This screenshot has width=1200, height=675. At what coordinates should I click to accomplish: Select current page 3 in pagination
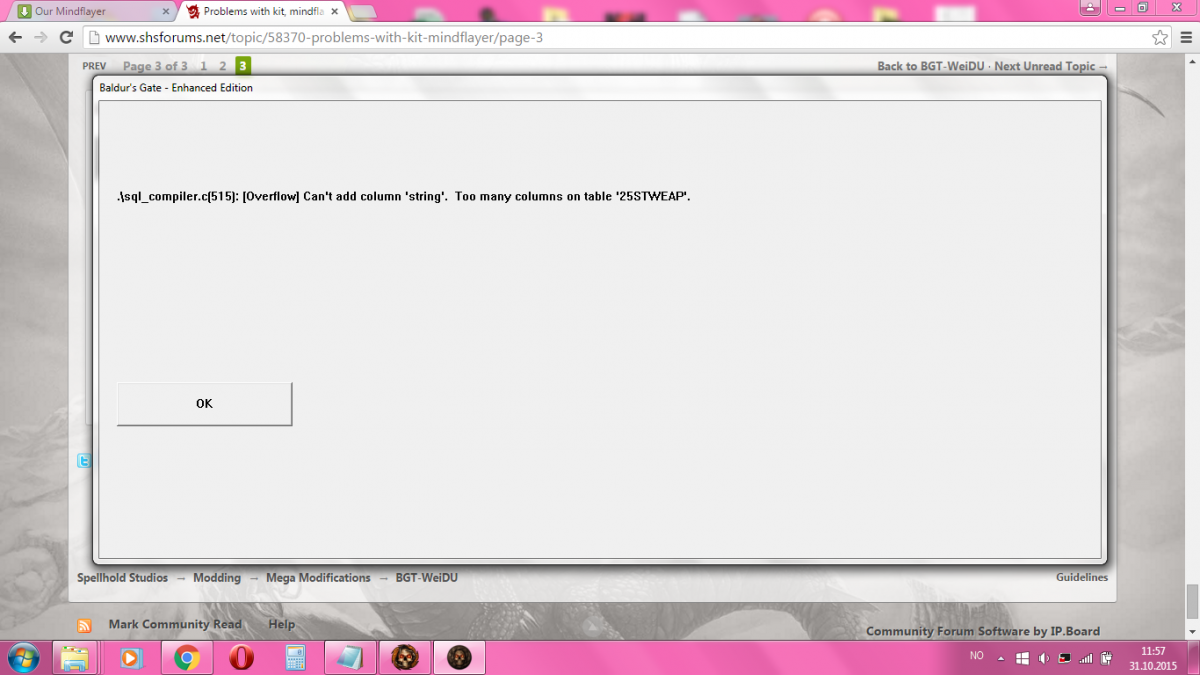(x=243, y=66)
